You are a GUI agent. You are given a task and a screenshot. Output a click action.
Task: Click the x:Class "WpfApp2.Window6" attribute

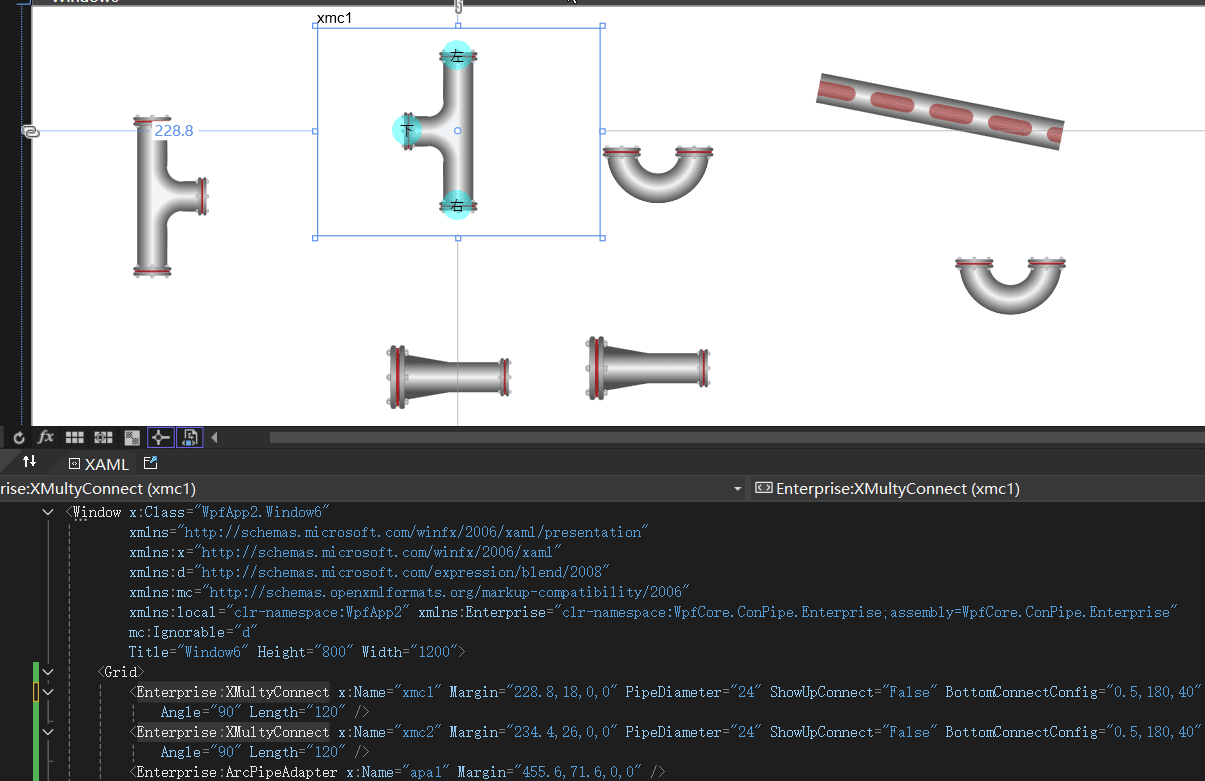(x=229, y=512)
